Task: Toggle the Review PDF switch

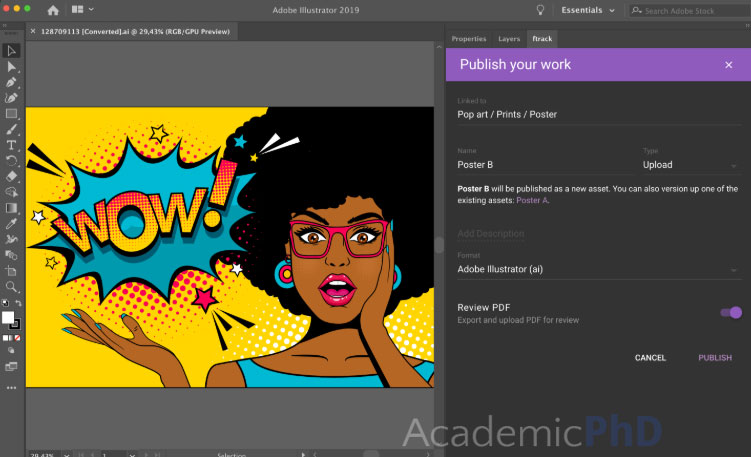Action: tap(731, 313)
